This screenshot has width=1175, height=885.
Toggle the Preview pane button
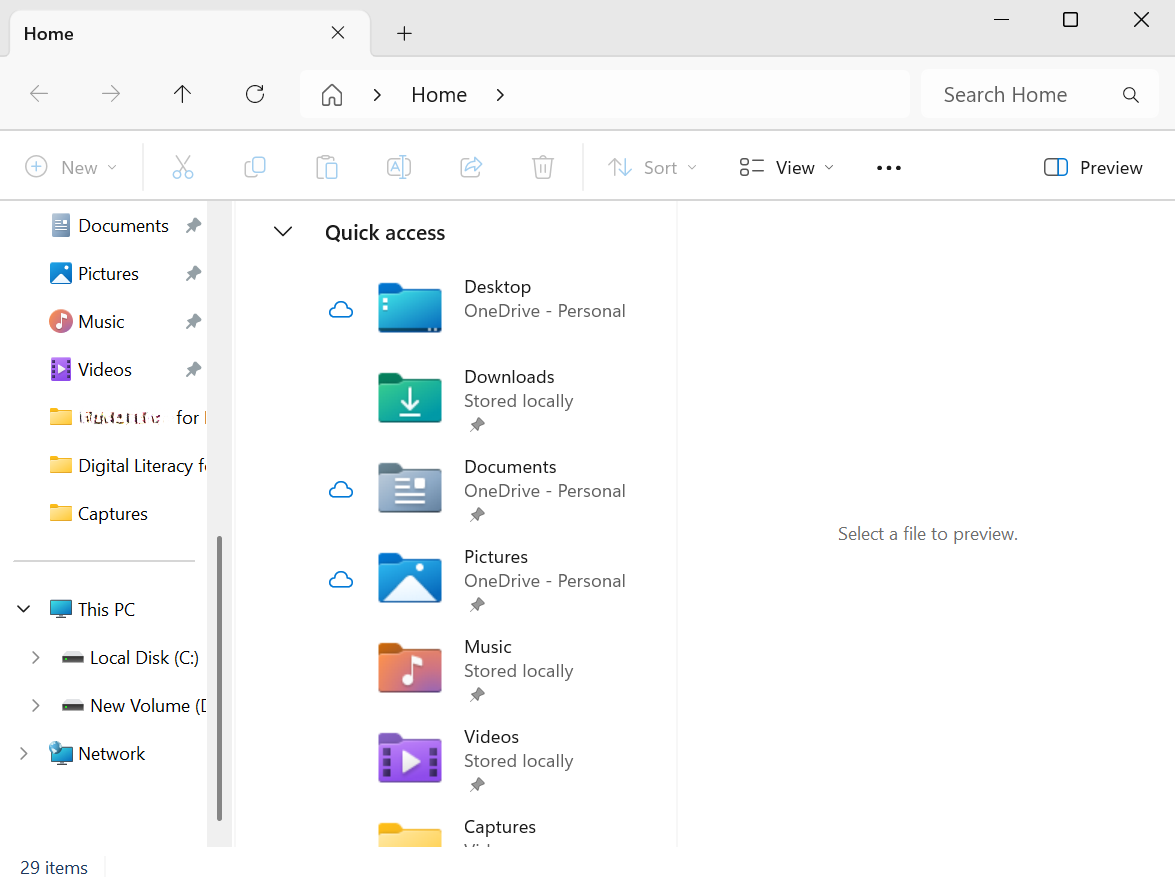pos(1093,168)
